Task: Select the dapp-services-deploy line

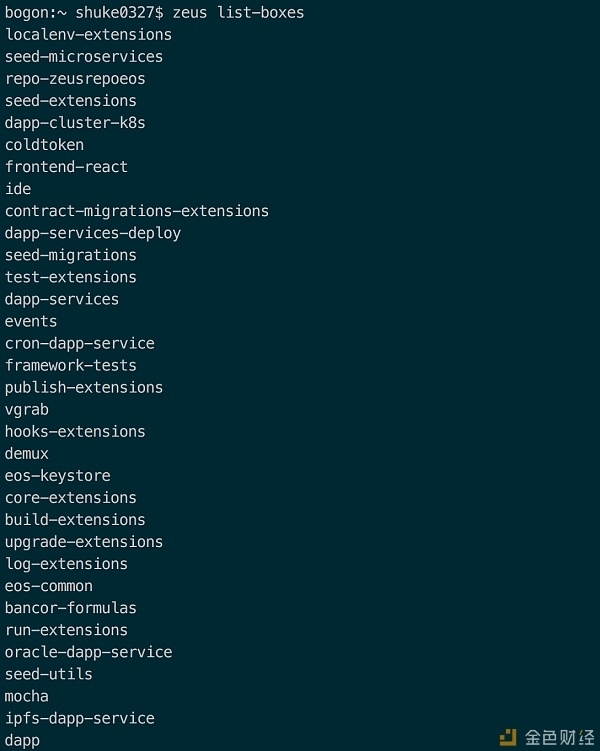Action: (93, 233)
